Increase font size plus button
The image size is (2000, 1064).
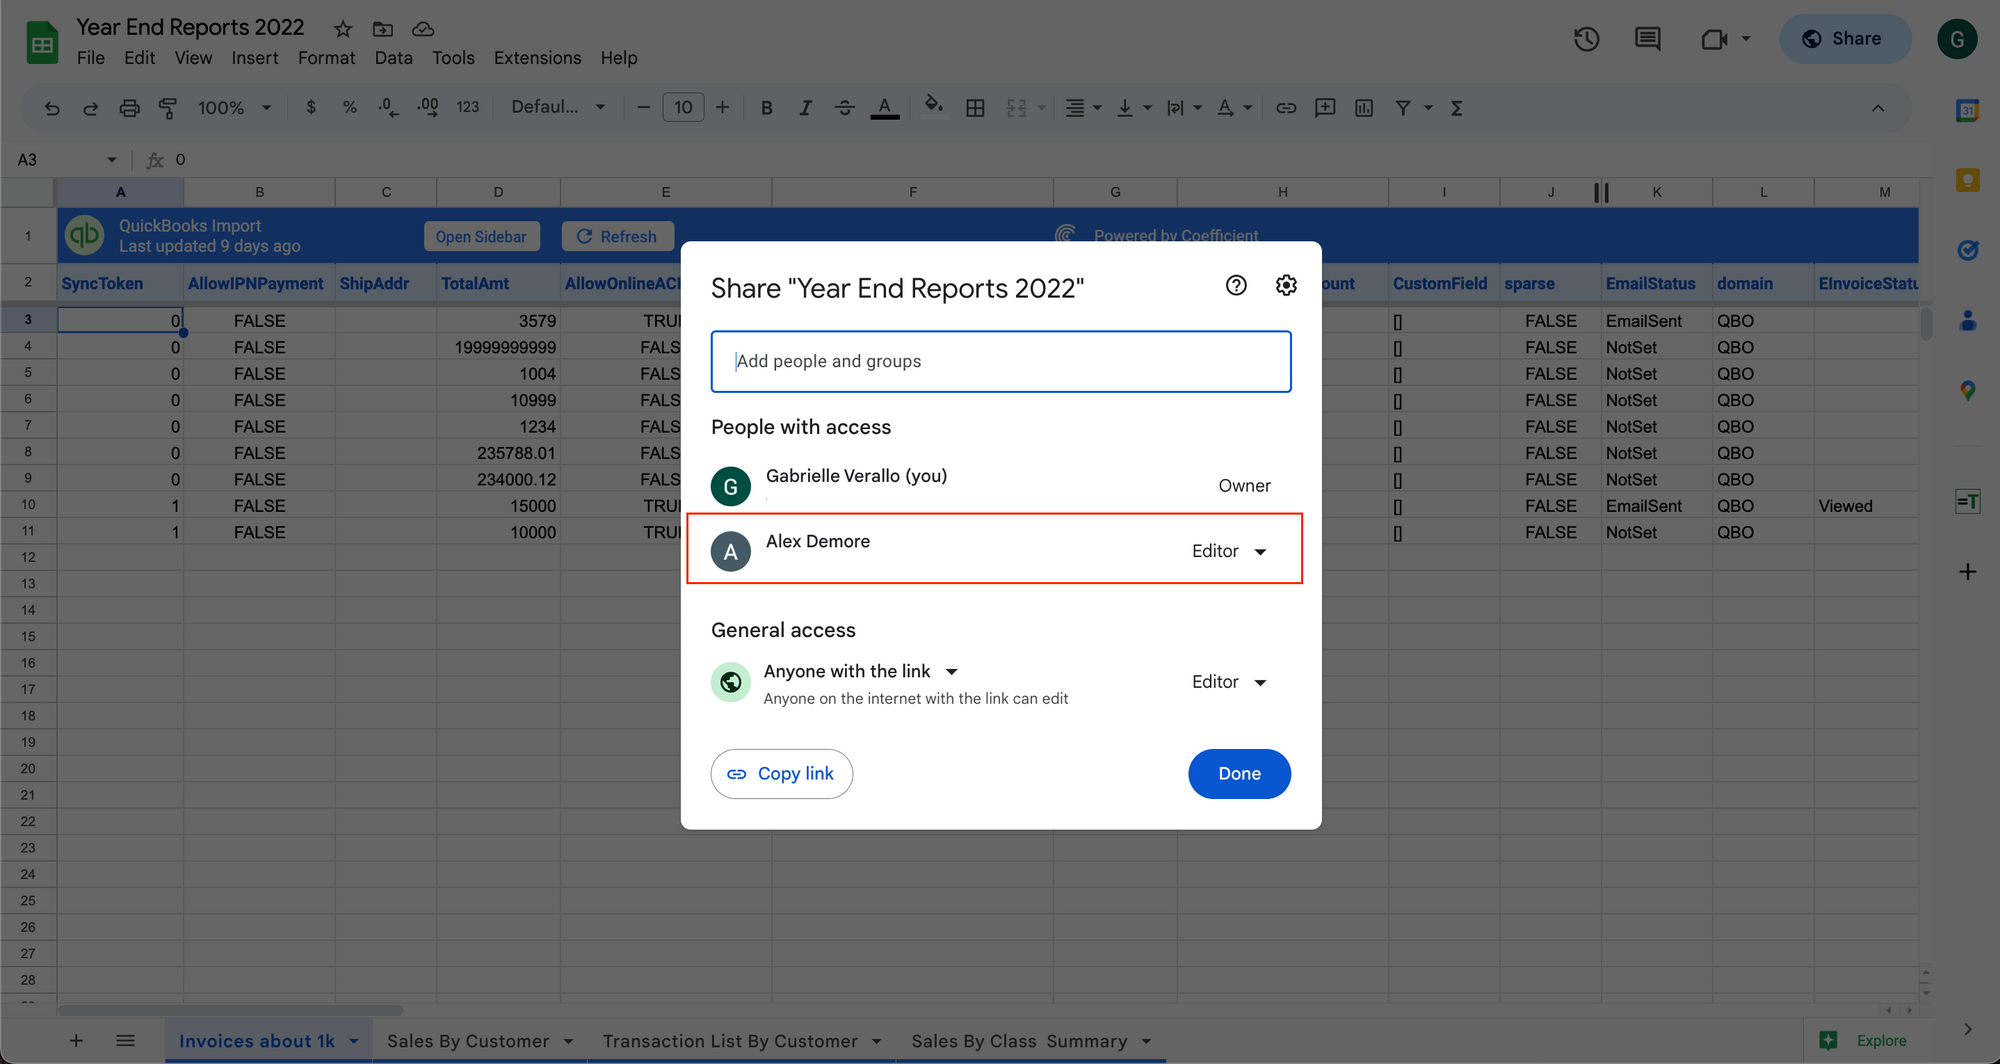tap(722, 108)
